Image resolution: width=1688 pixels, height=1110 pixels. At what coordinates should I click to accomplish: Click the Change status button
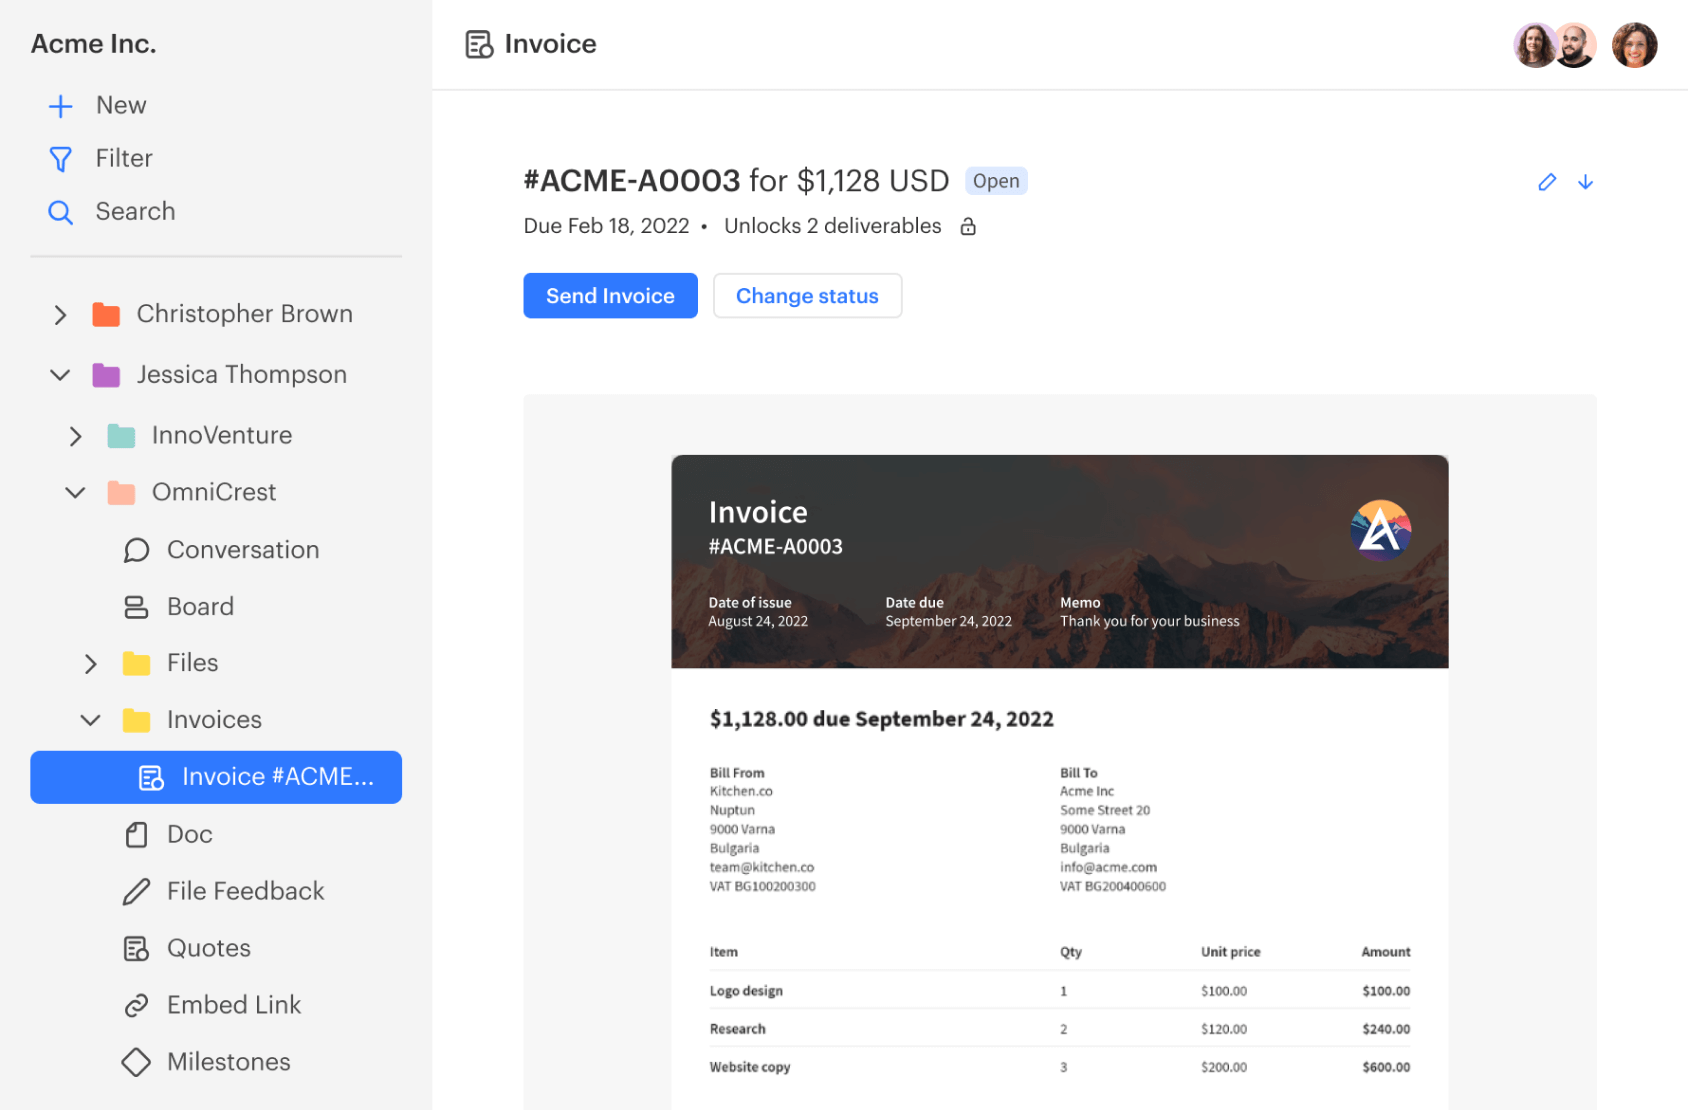click(807, 295)
